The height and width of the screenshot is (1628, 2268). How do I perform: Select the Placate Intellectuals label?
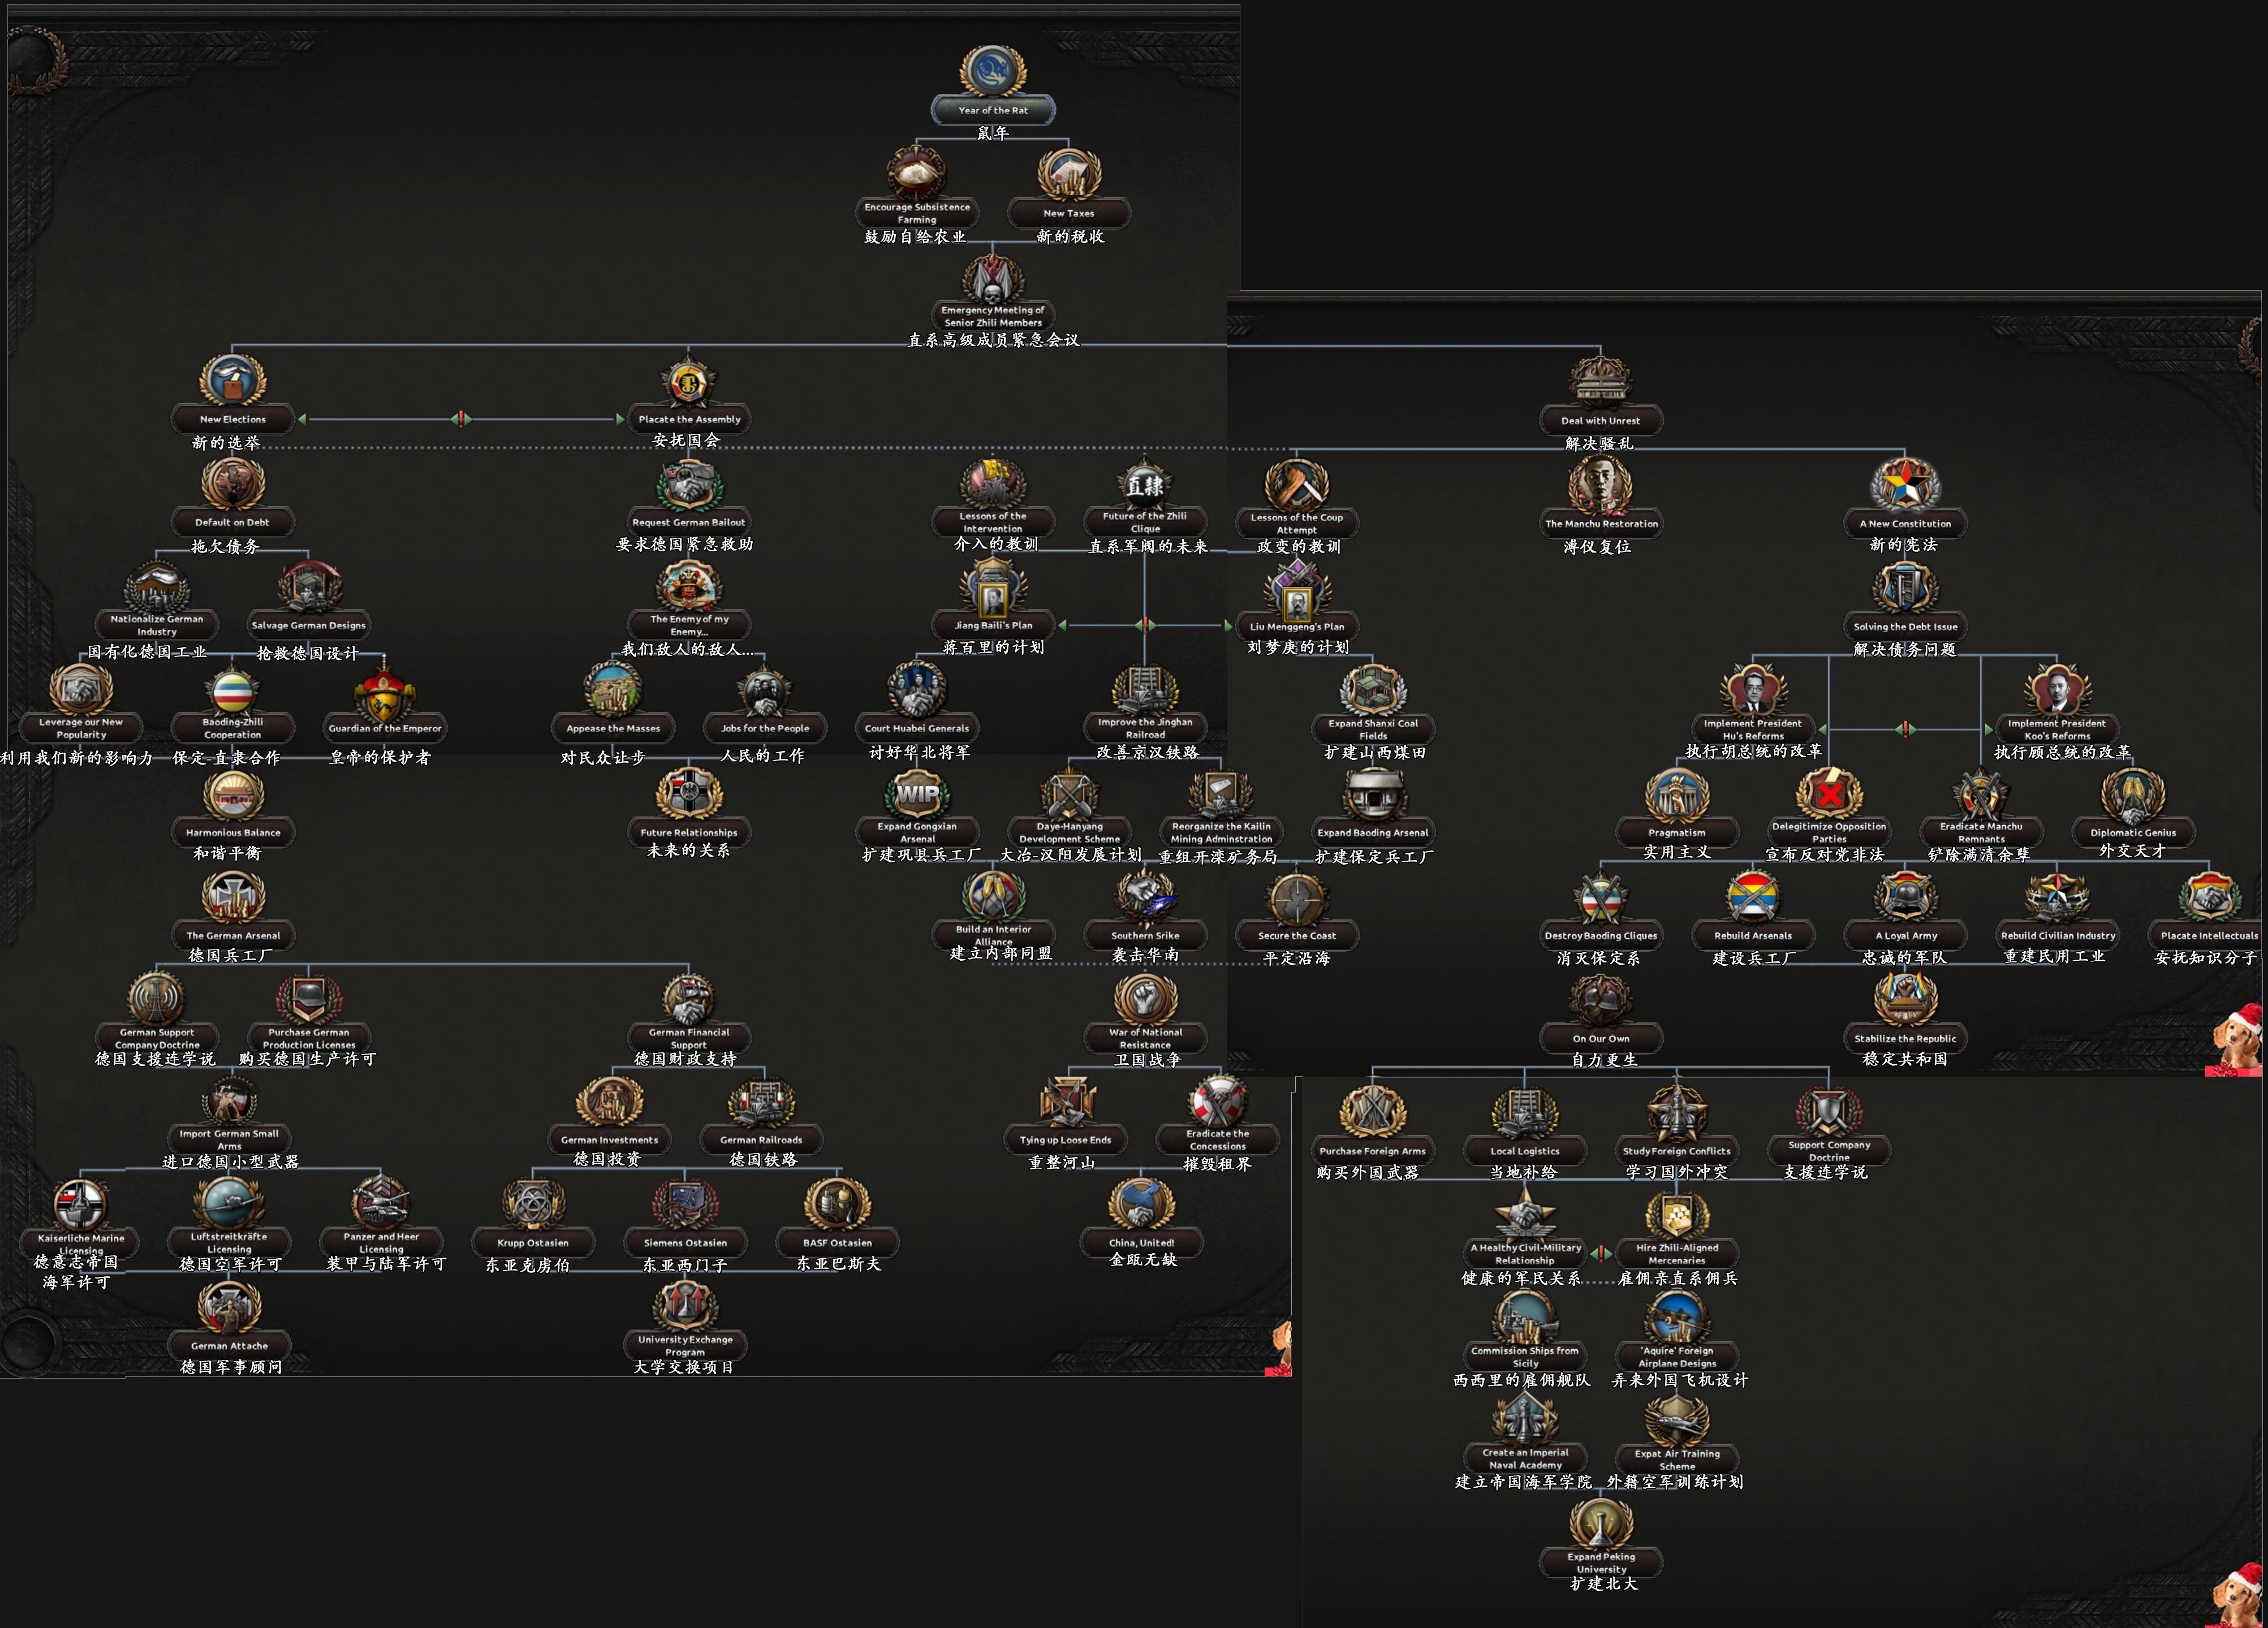[x=2209, y=936]
